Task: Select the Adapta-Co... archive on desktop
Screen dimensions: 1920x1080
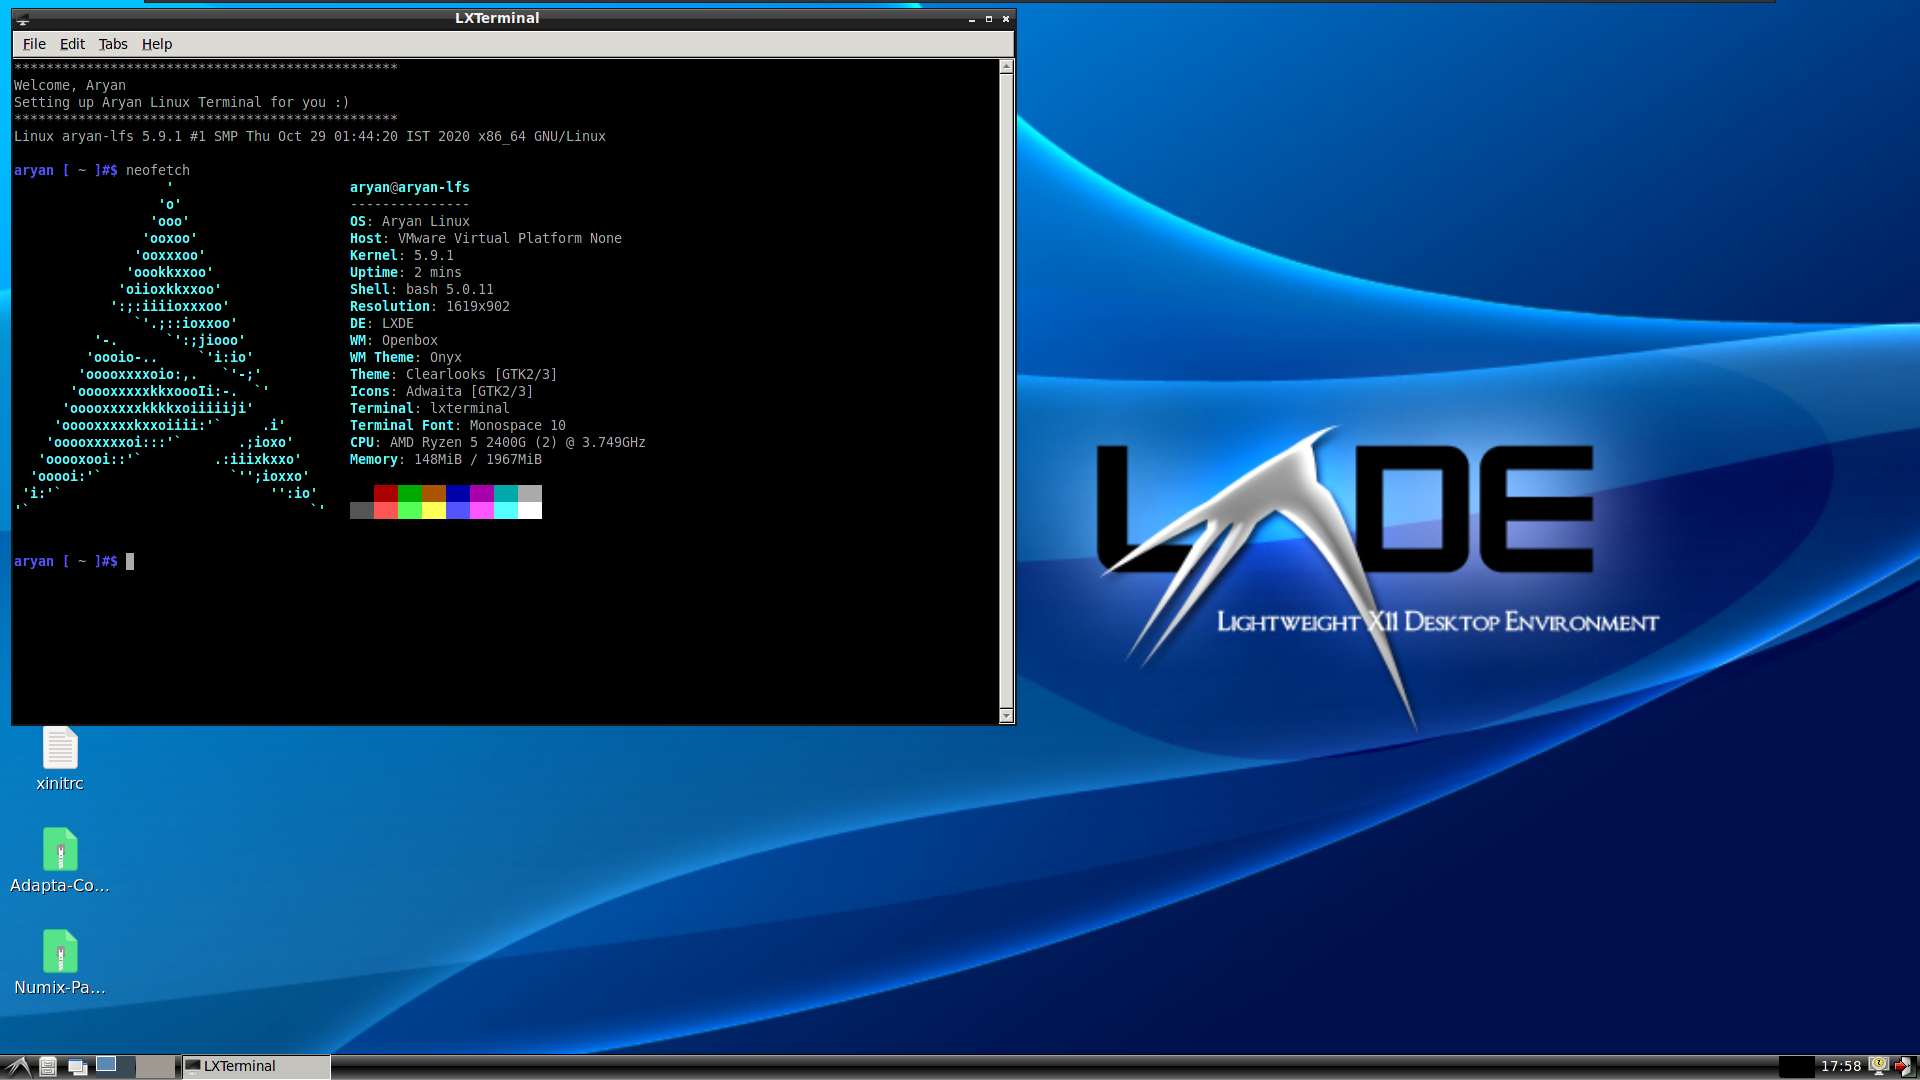Action: click(x=60, y=861)
